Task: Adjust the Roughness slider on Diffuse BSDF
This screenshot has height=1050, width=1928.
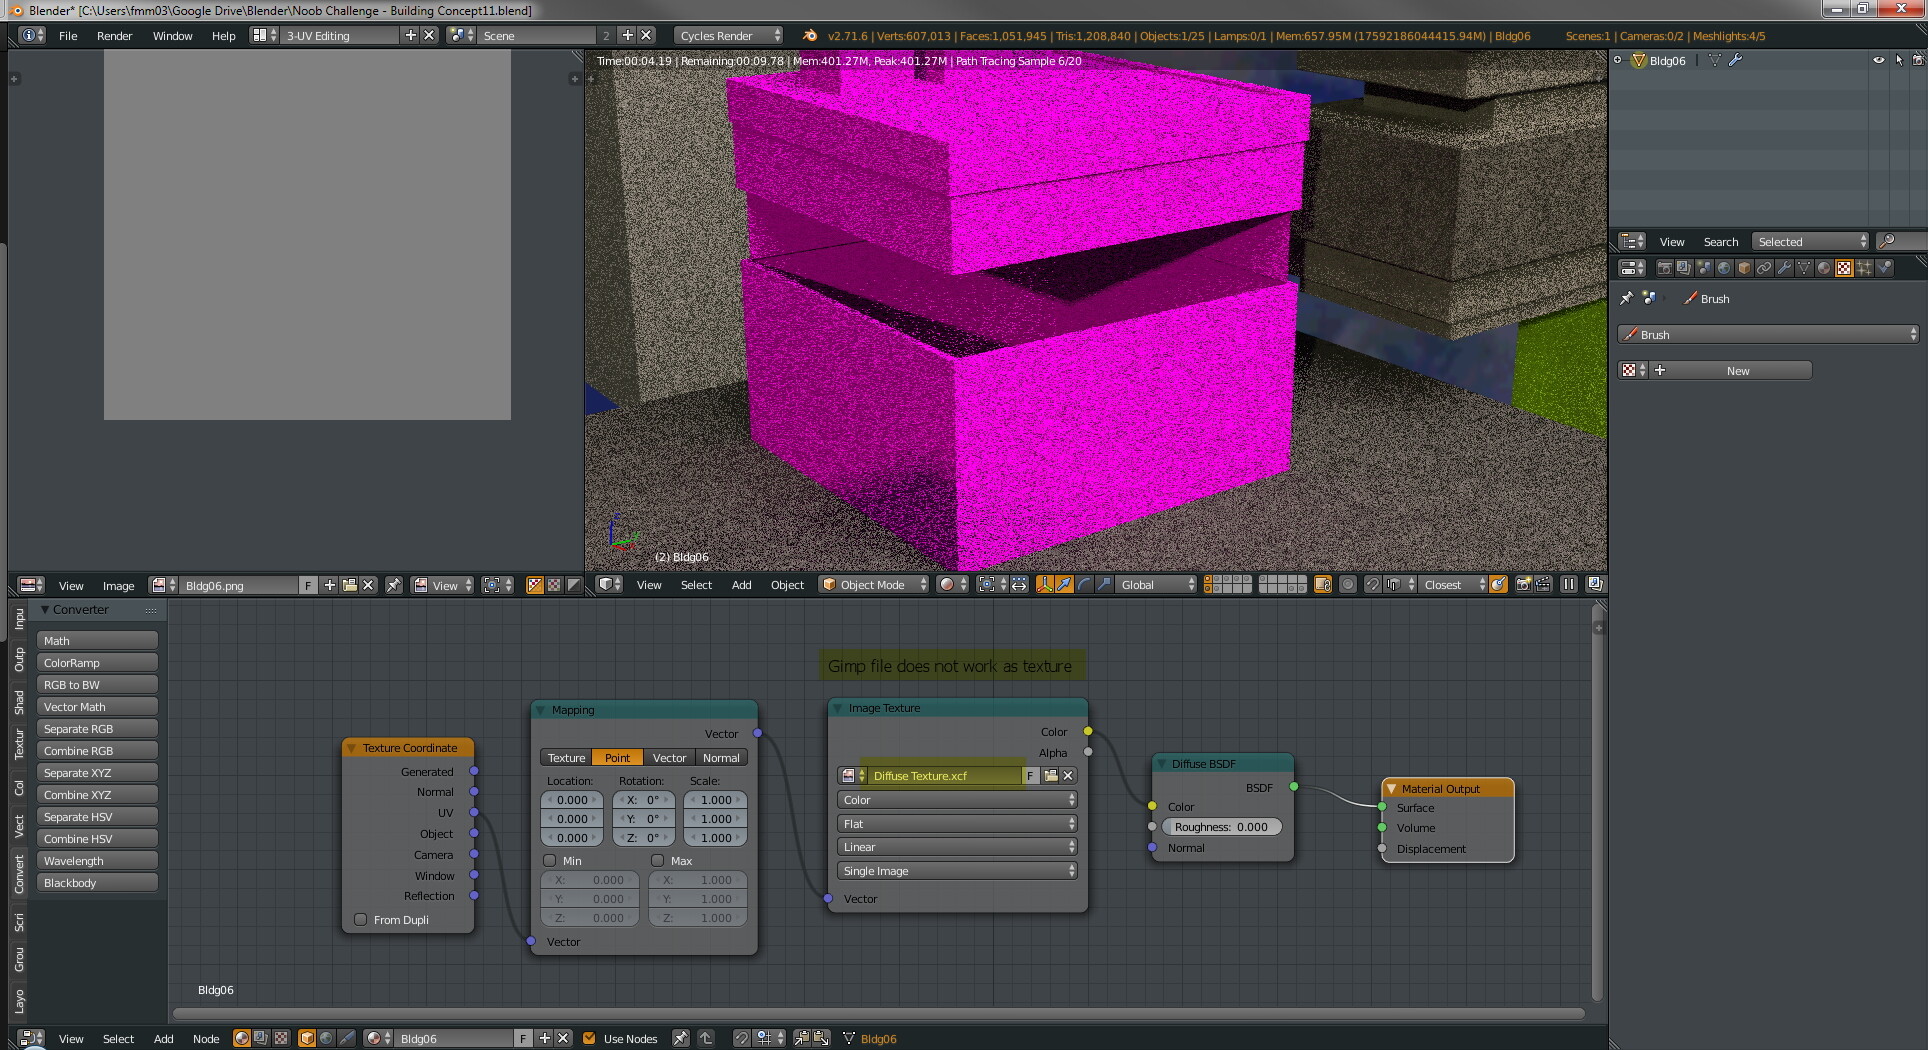Action: pyautogui.click(x=1221, y=826)
